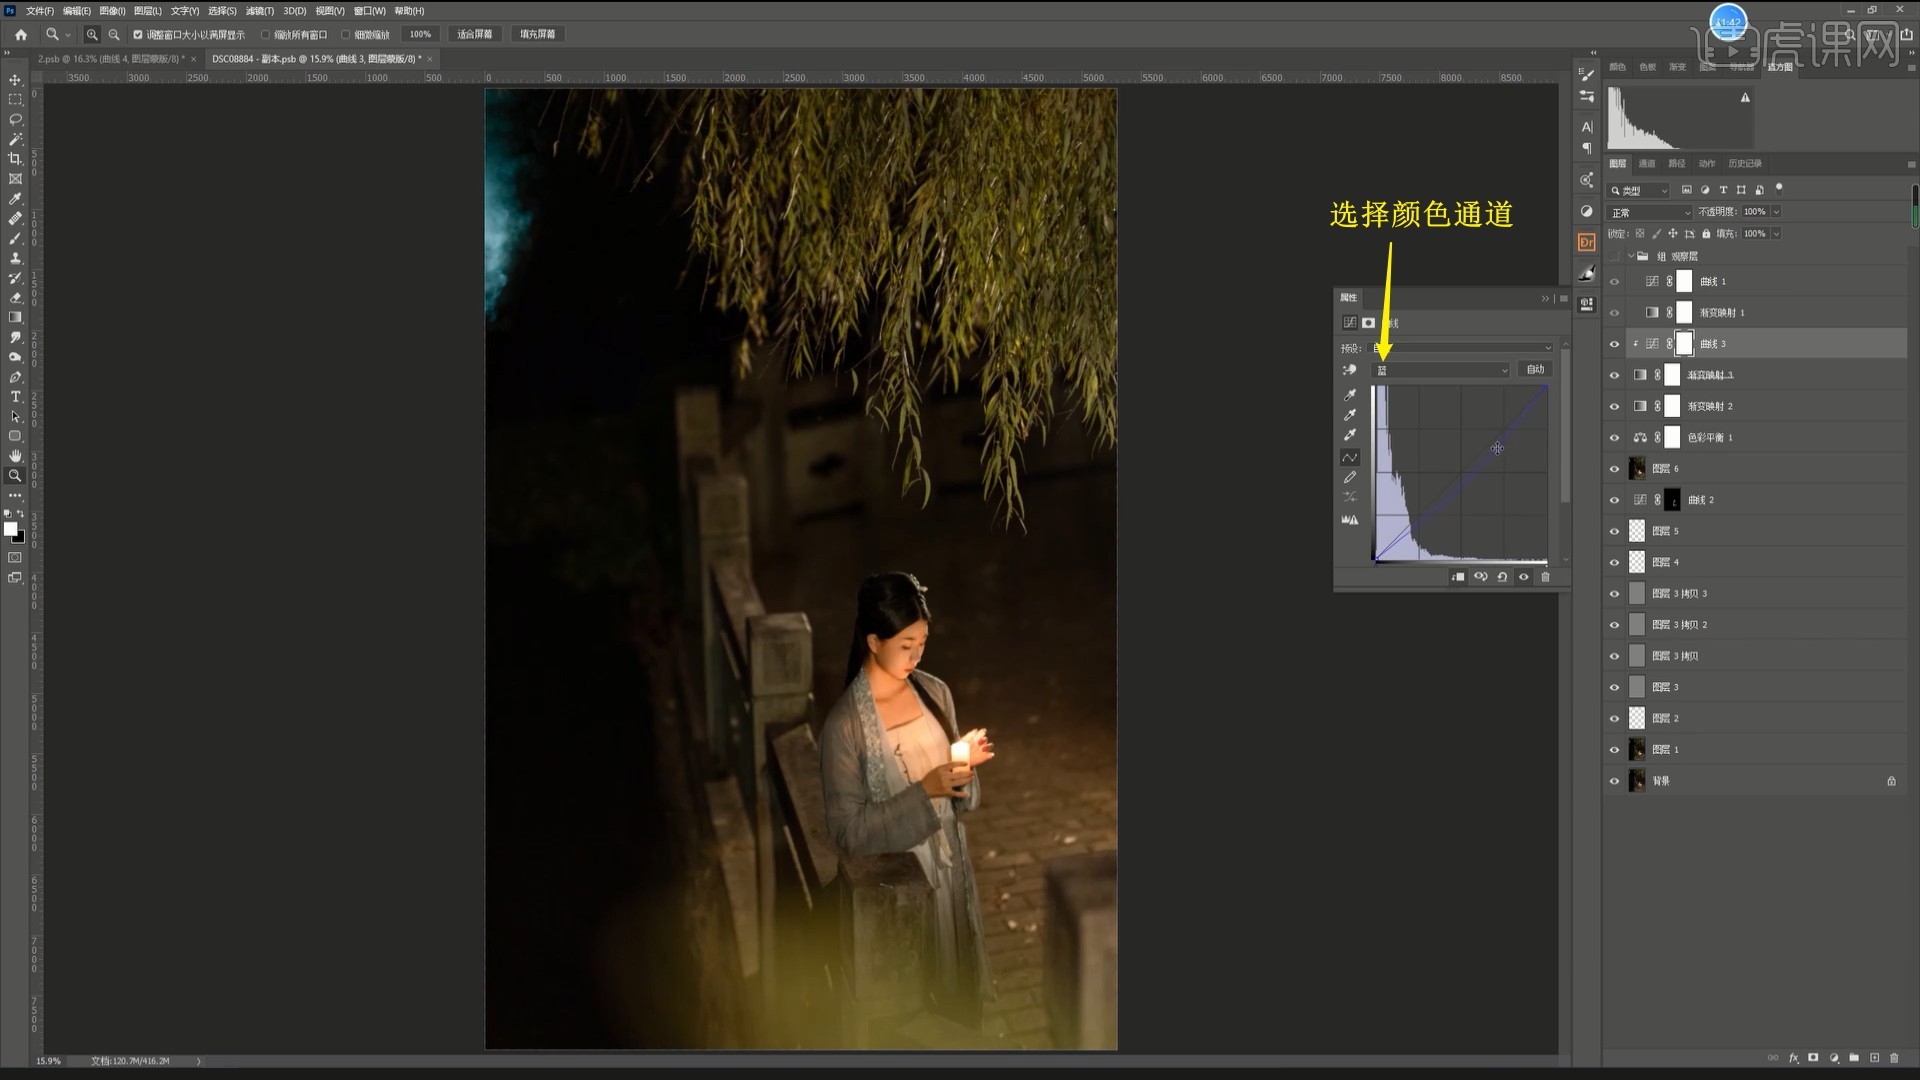Click the zoom in magnifier option
The image size is (1920, 1080).
[x=92, y=34]
